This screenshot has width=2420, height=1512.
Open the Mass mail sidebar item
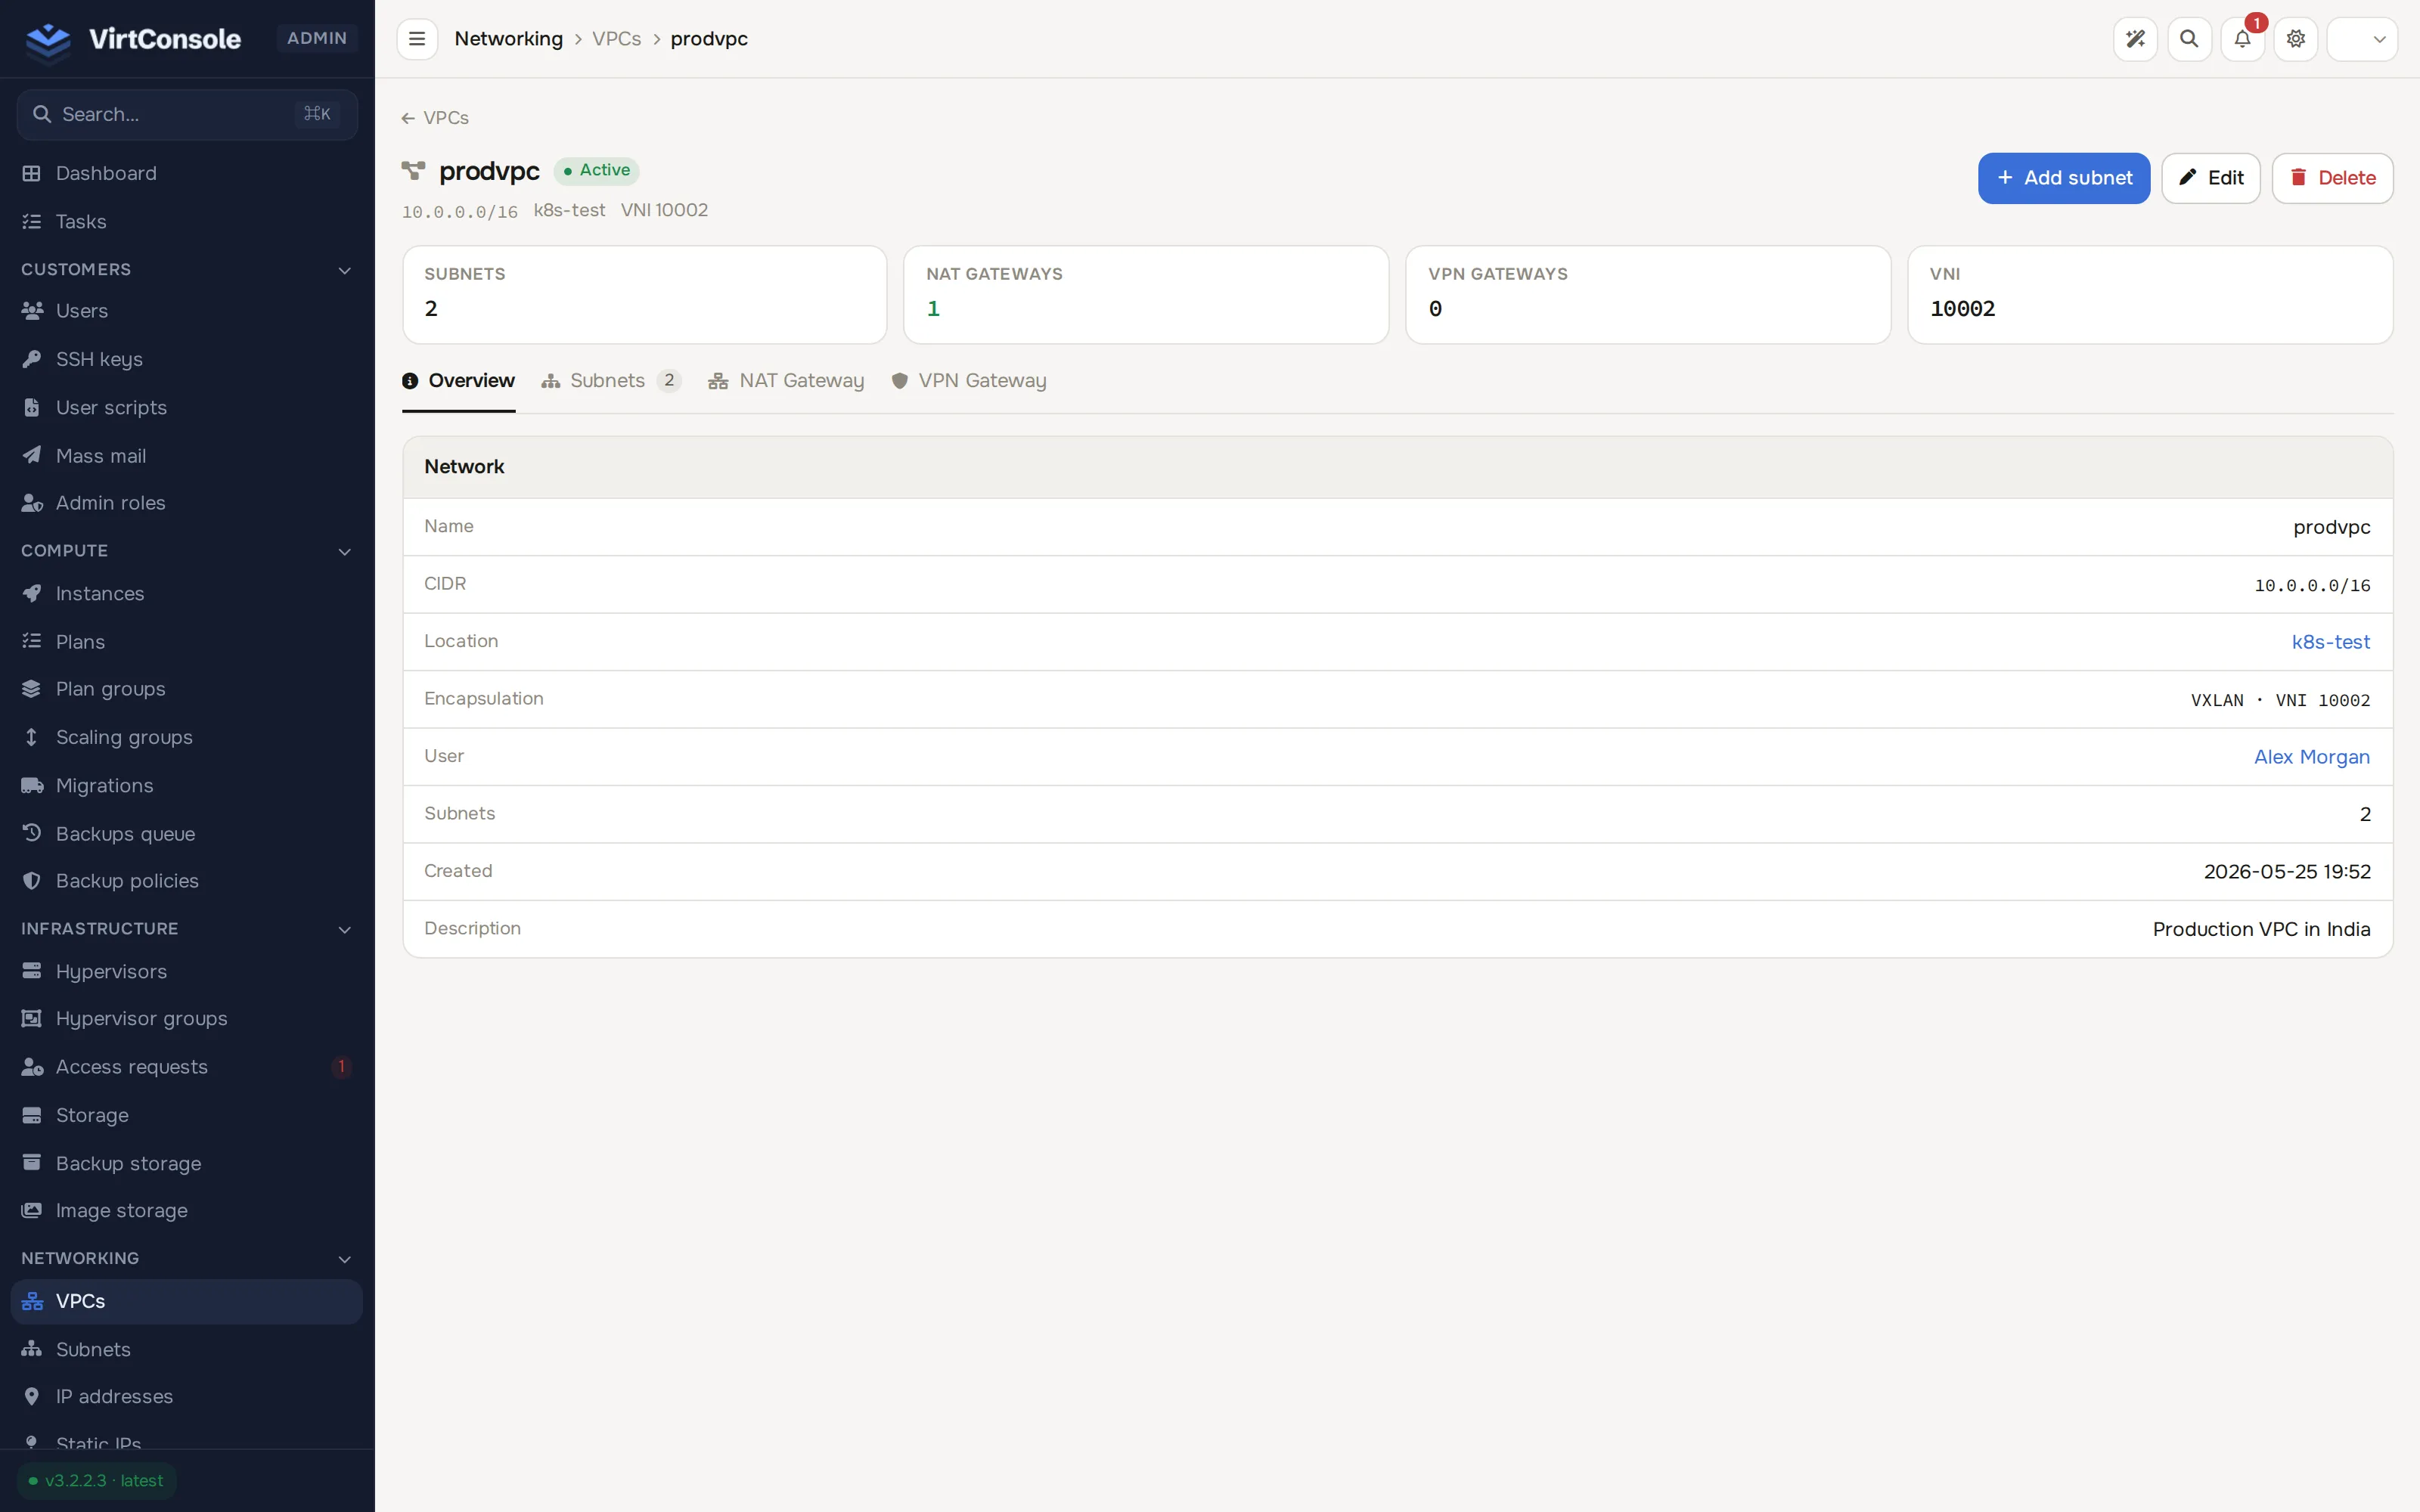click(187, 455)
